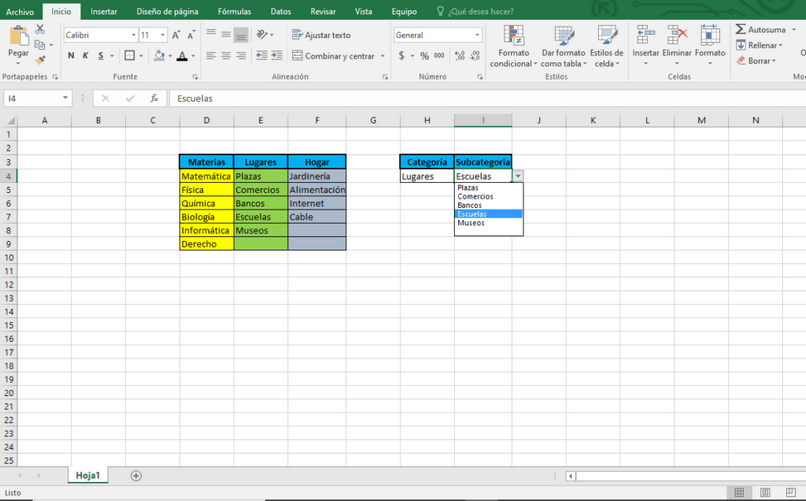This screenshot has height=501, width=806.
Task: Toggle italic formatting with K button
Action: (85, 55)
